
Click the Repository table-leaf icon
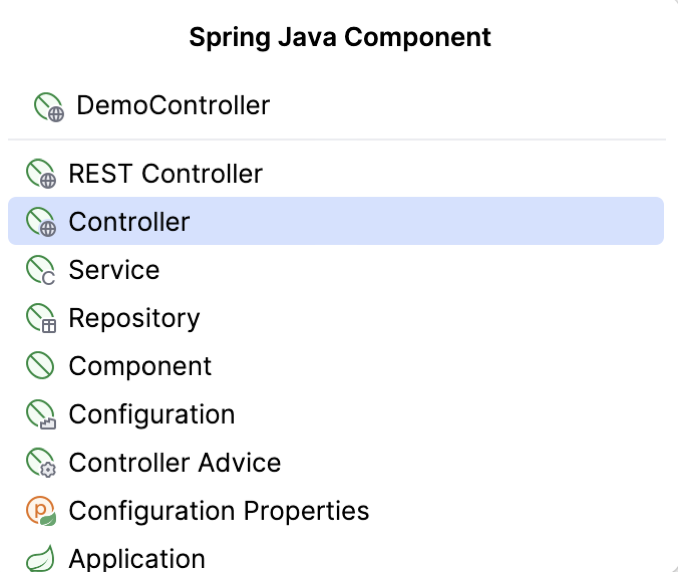(41, 319)
